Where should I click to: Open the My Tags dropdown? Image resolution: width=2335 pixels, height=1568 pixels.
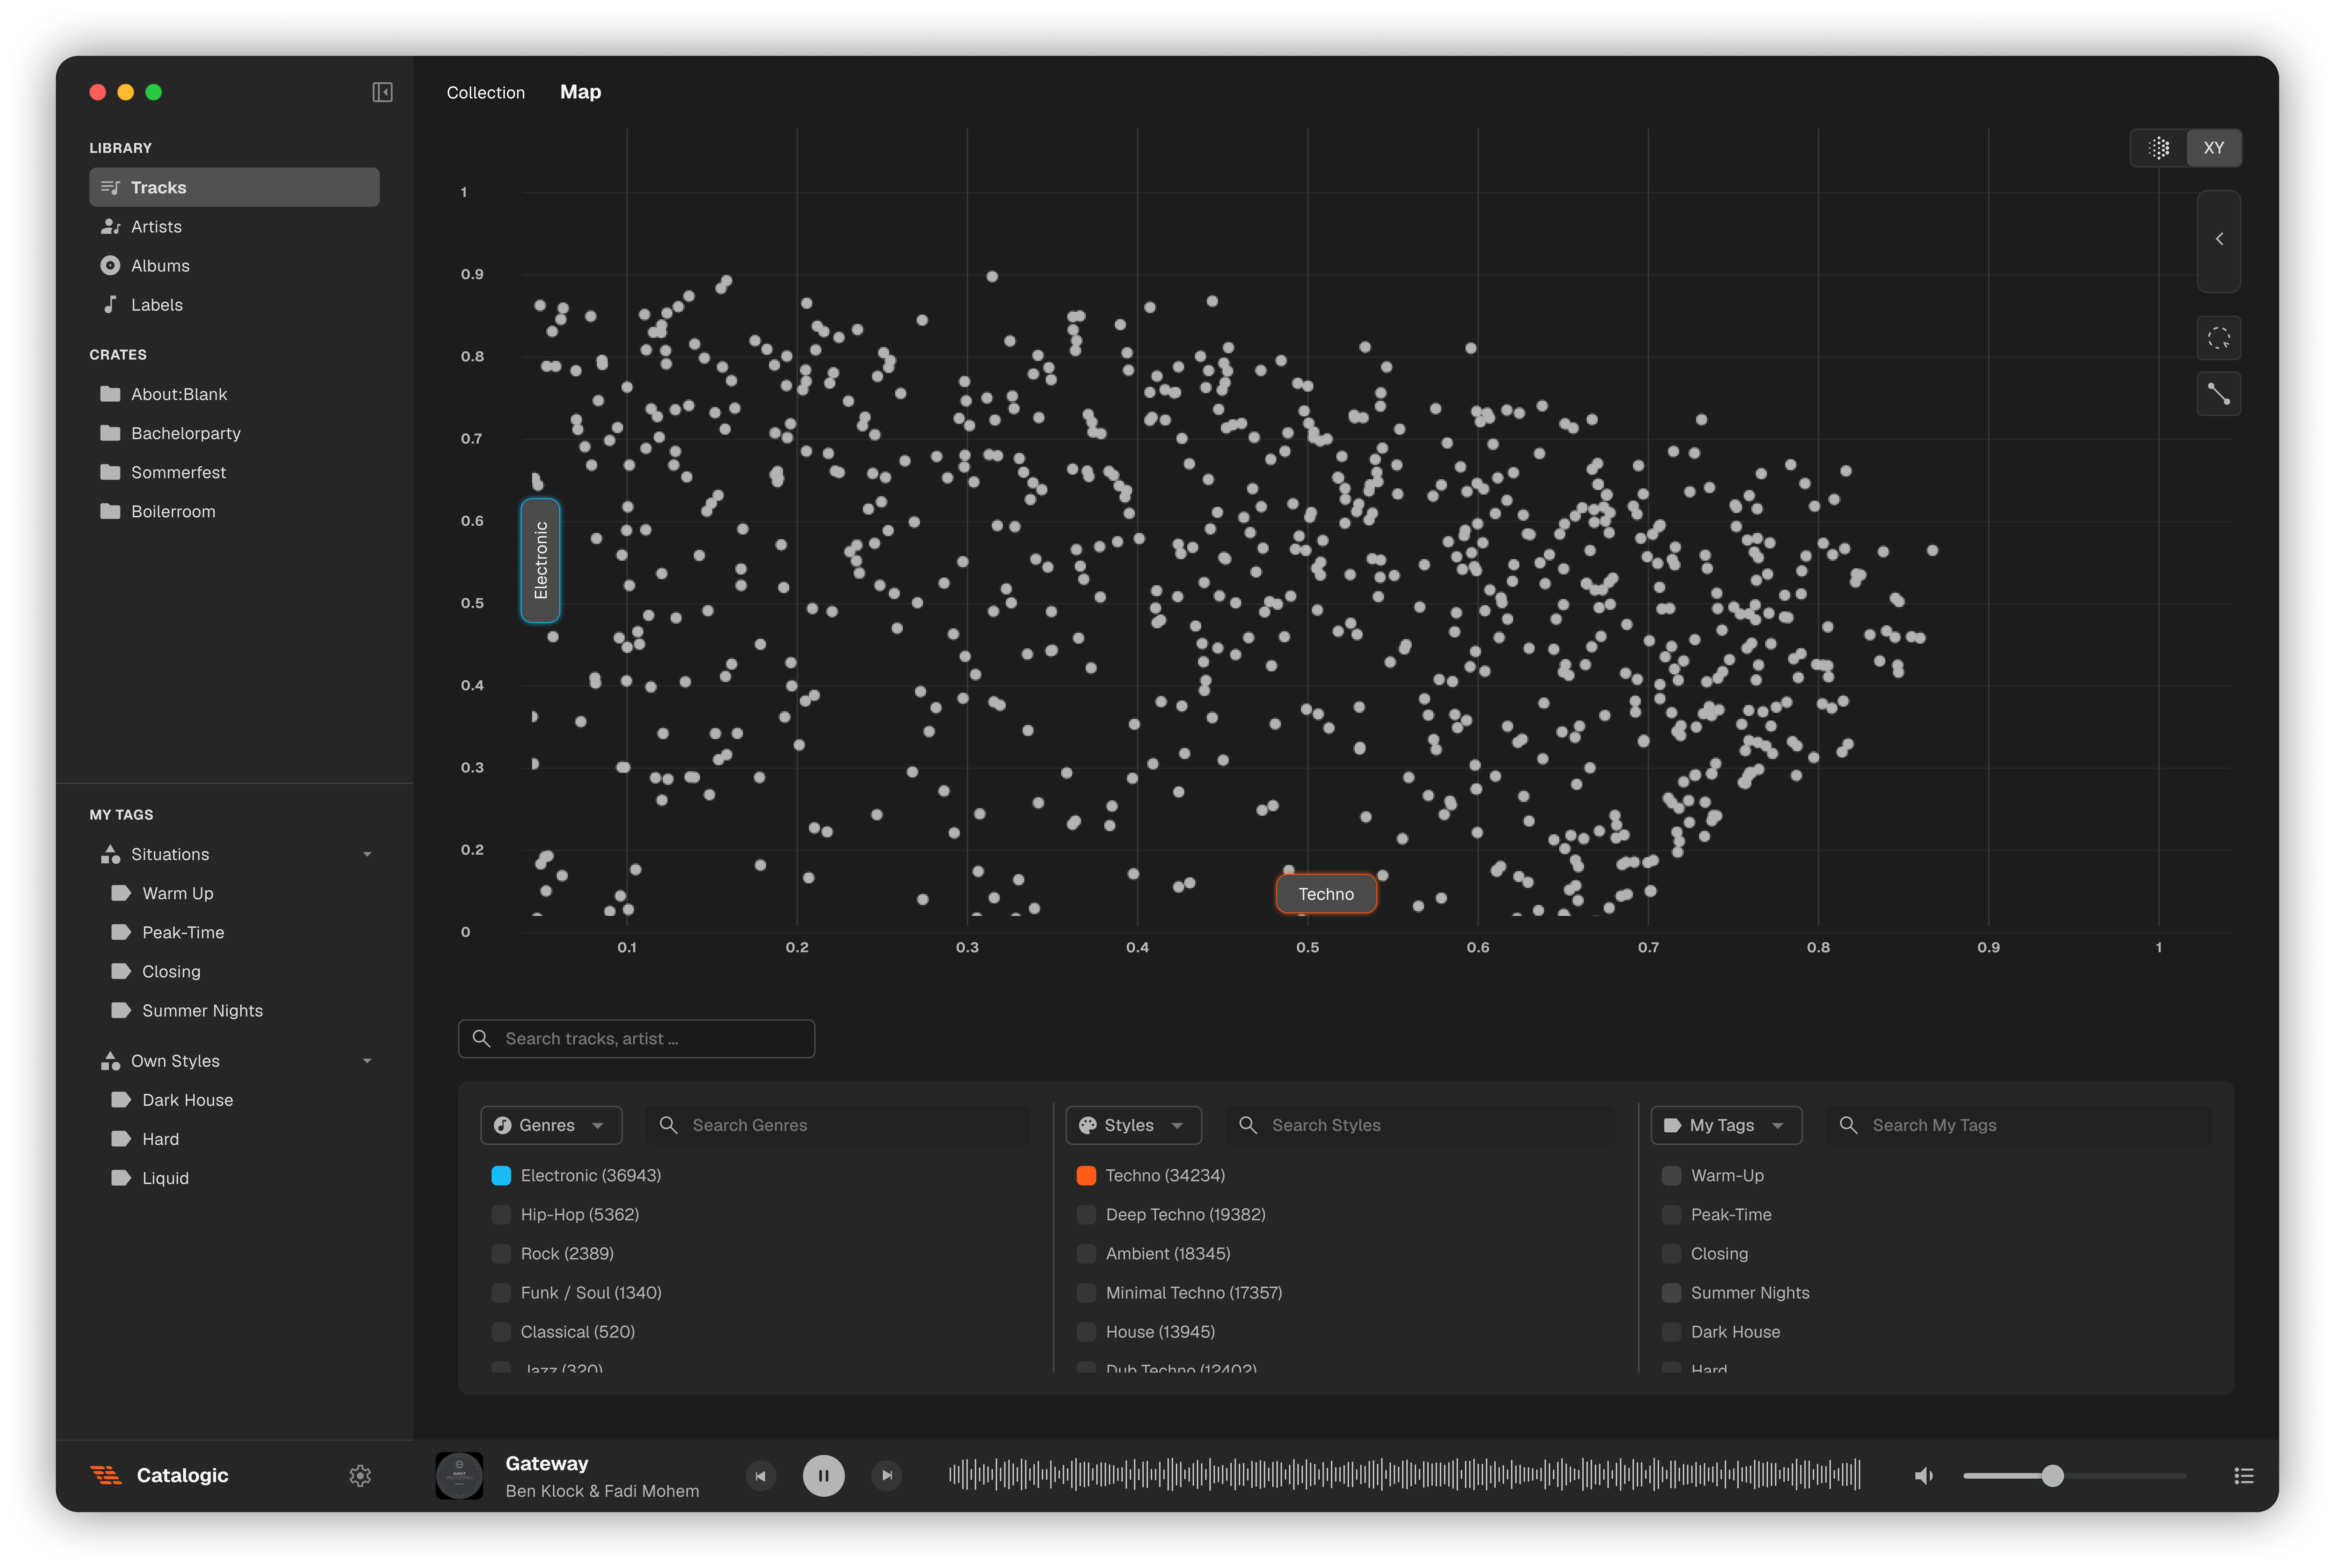pos(1726,1125)
